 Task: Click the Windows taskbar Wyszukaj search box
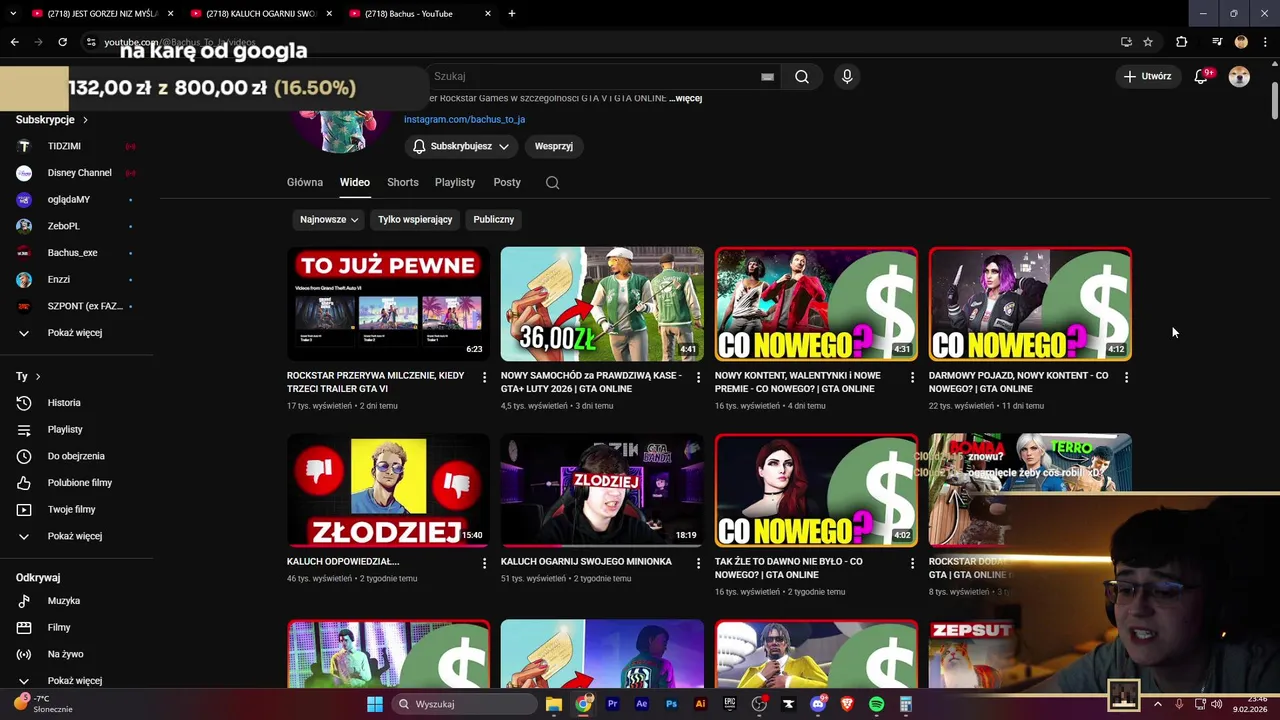click(x=463, y=704)
